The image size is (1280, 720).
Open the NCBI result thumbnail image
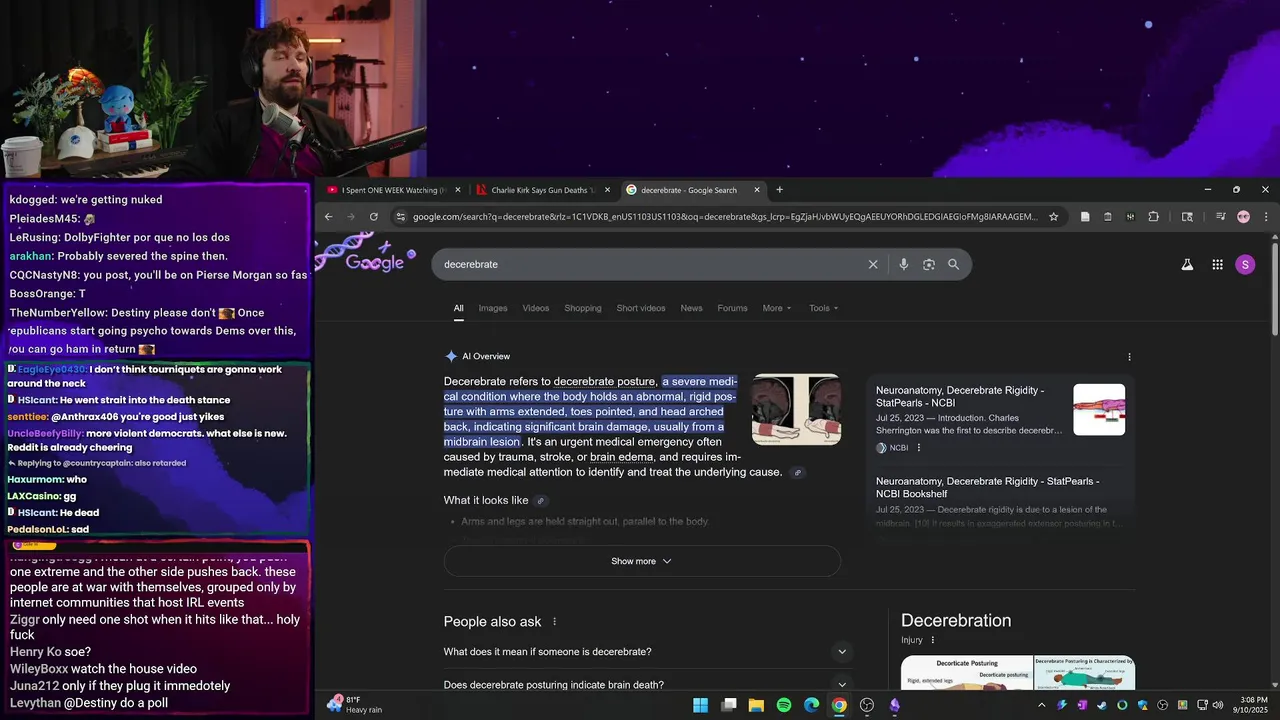pos(1099,409)
